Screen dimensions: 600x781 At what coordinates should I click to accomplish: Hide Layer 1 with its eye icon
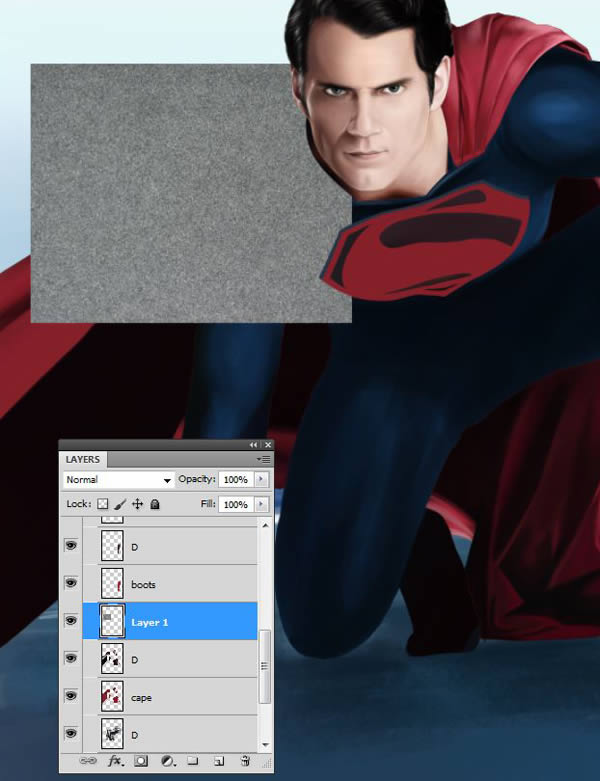71,621
